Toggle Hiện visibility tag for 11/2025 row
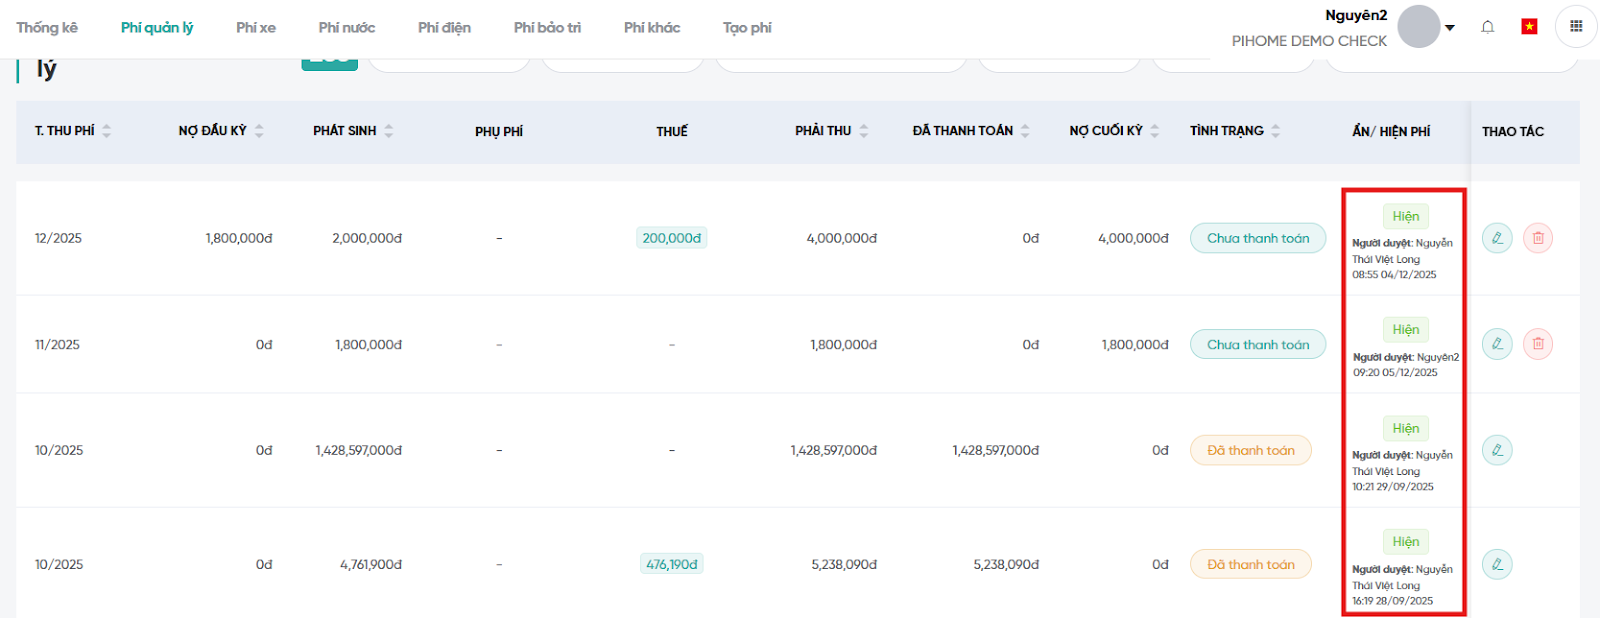Image resolution: width=1600 pixels, height=618 pixels. coord(1405,330)
